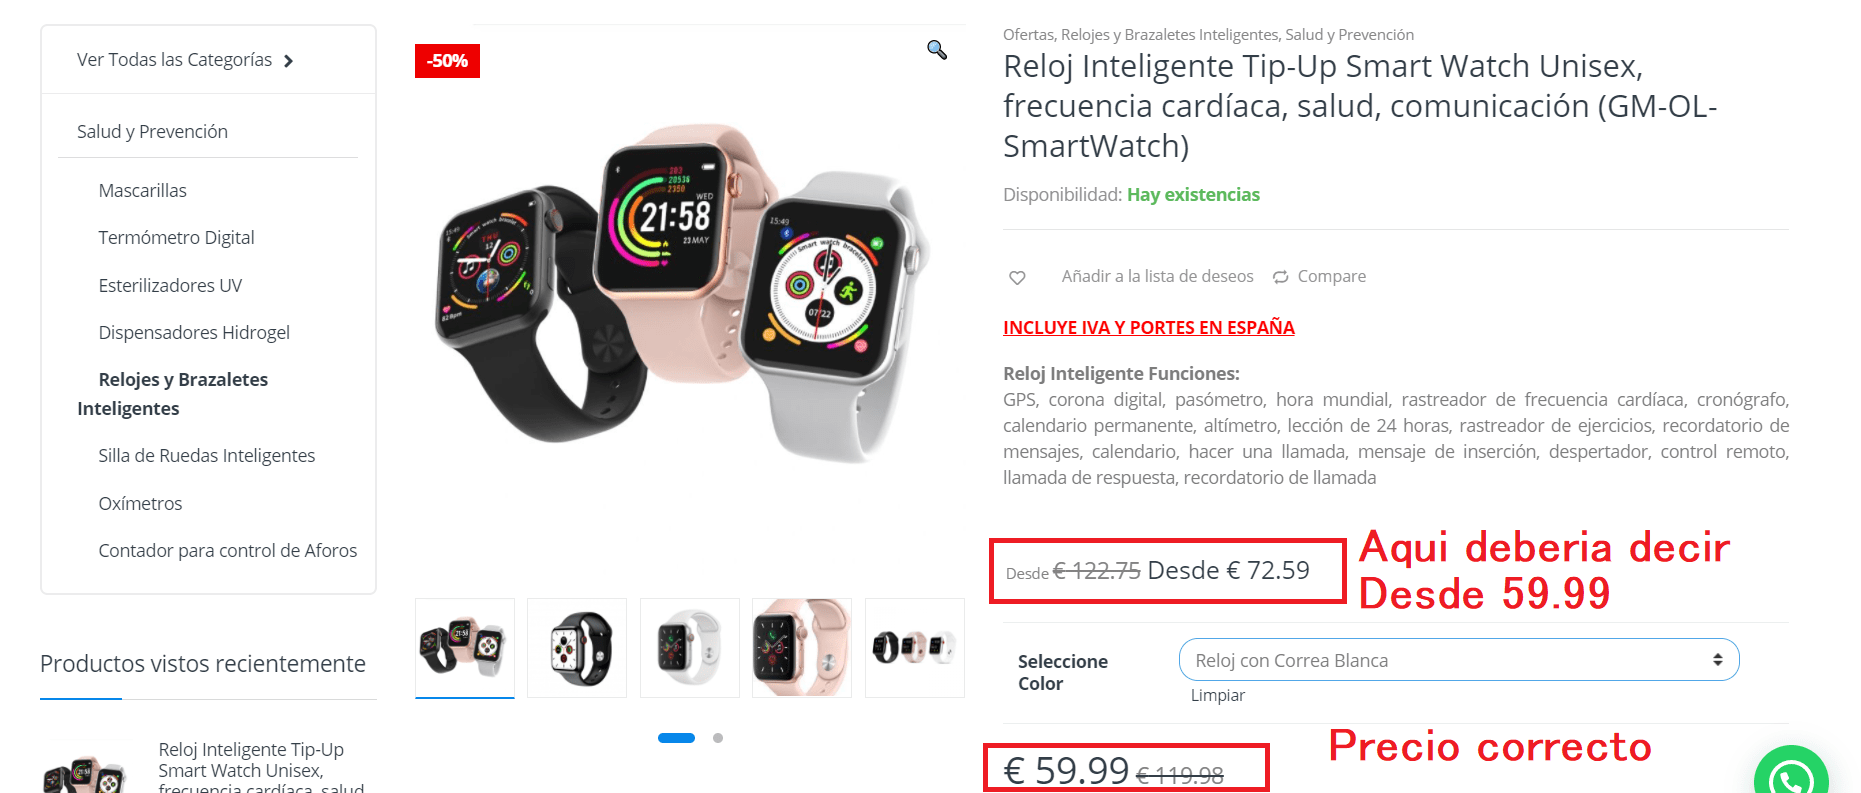Open Mascarillas category
Screen dimensions: 1861x793
142,191
